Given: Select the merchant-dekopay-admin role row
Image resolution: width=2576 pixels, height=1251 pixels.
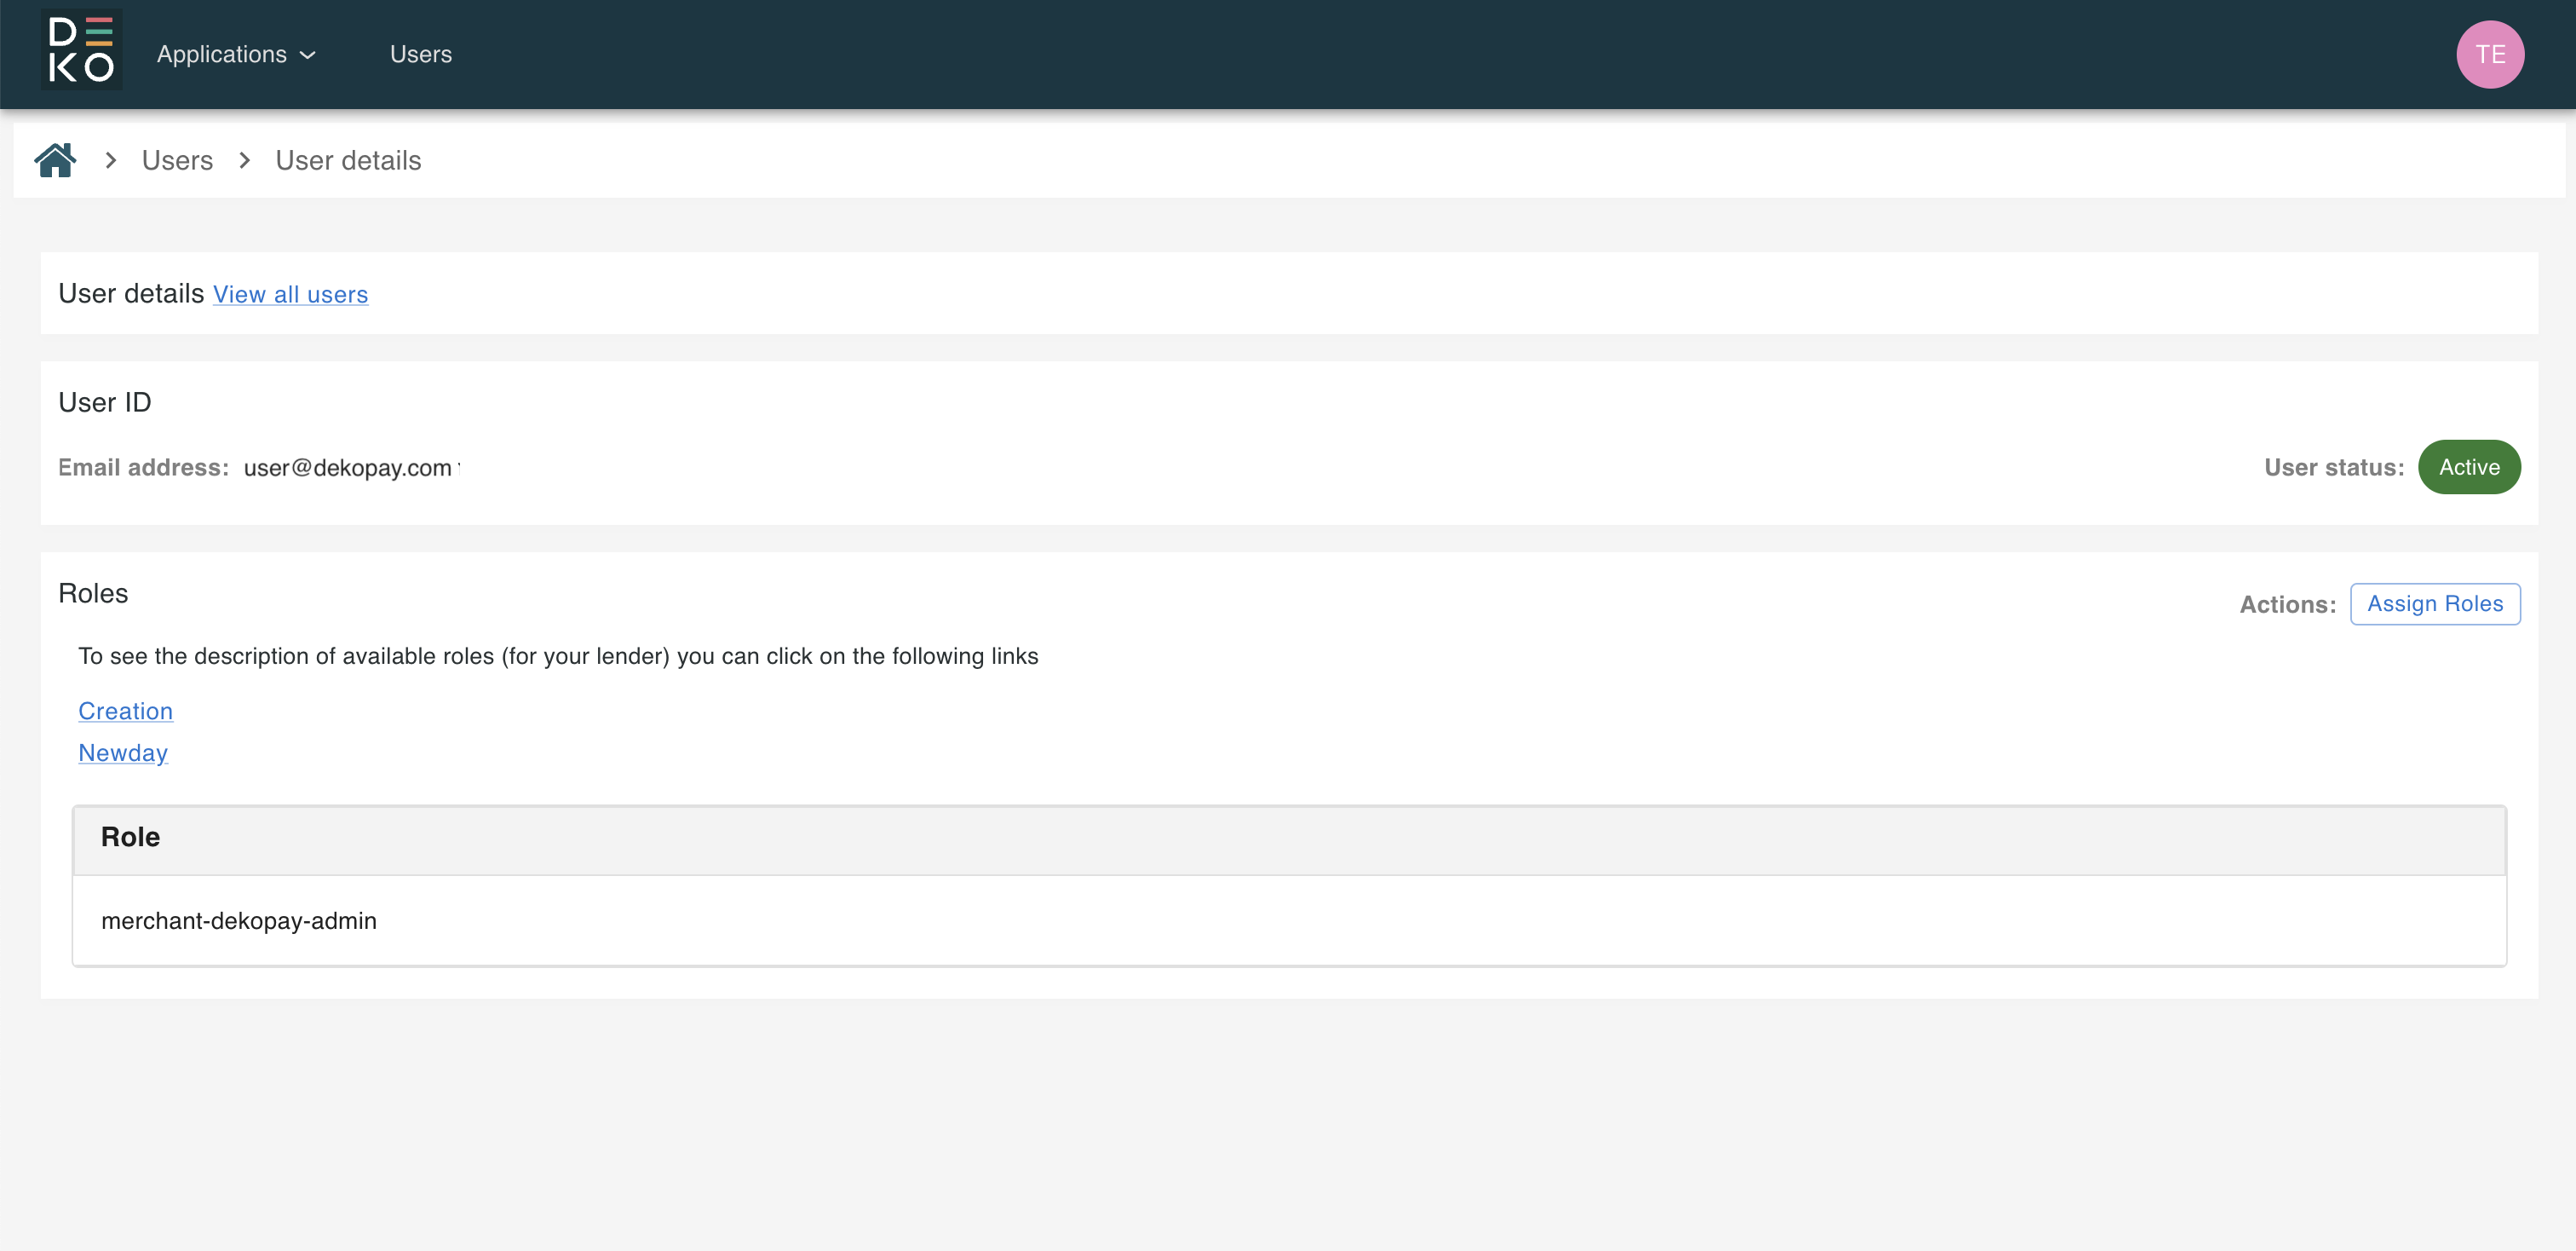Looking at the screenshot, I should (x=239, y=920).
